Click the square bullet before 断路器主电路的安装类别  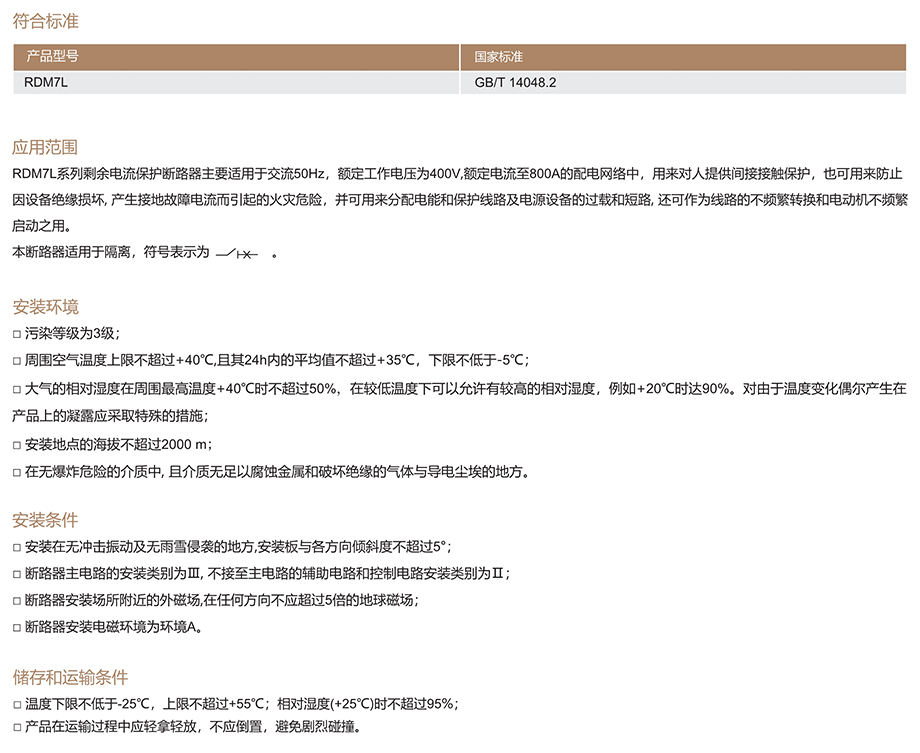coord(16,574)
